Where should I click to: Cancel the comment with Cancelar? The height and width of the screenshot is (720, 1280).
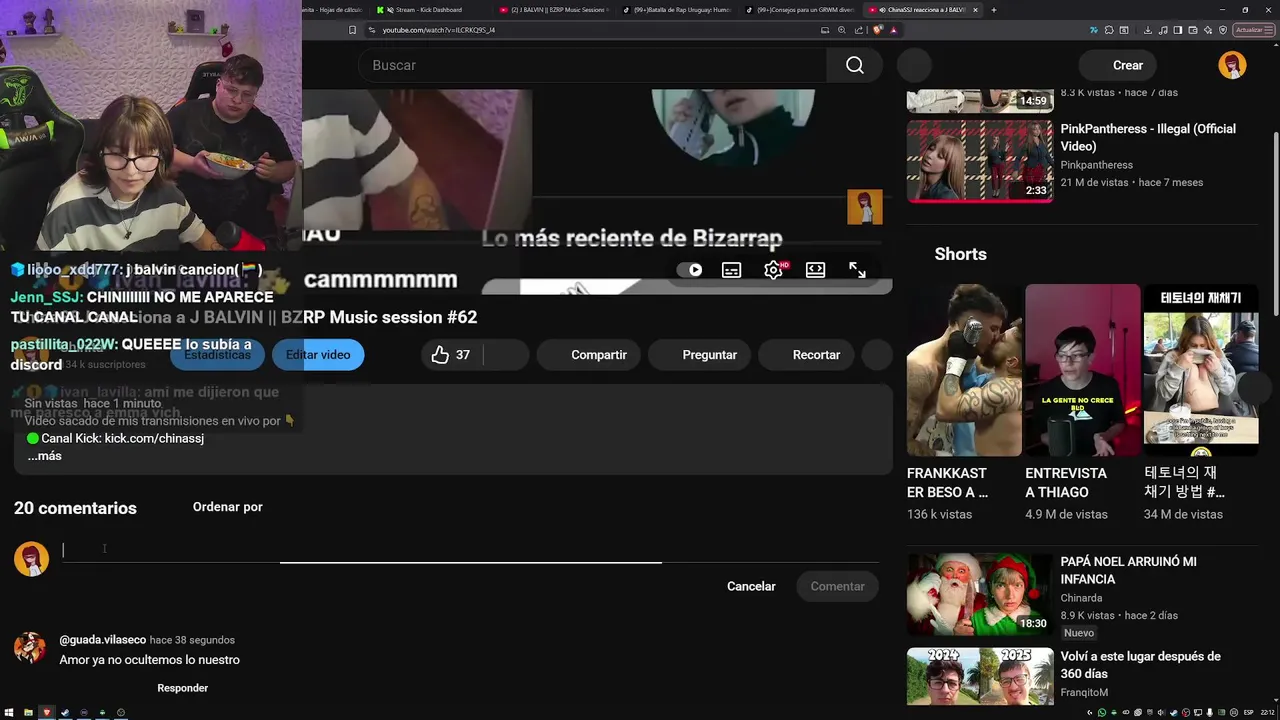pos(751,587)
